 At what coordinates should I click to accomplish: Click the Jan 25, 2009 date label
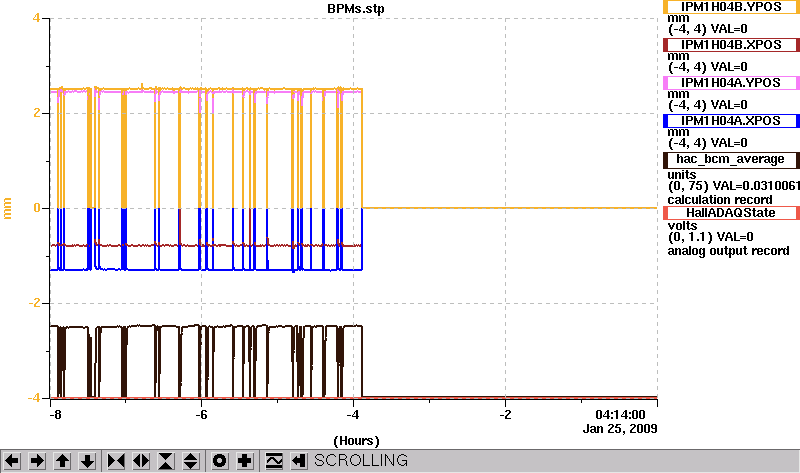pos(620,429)
